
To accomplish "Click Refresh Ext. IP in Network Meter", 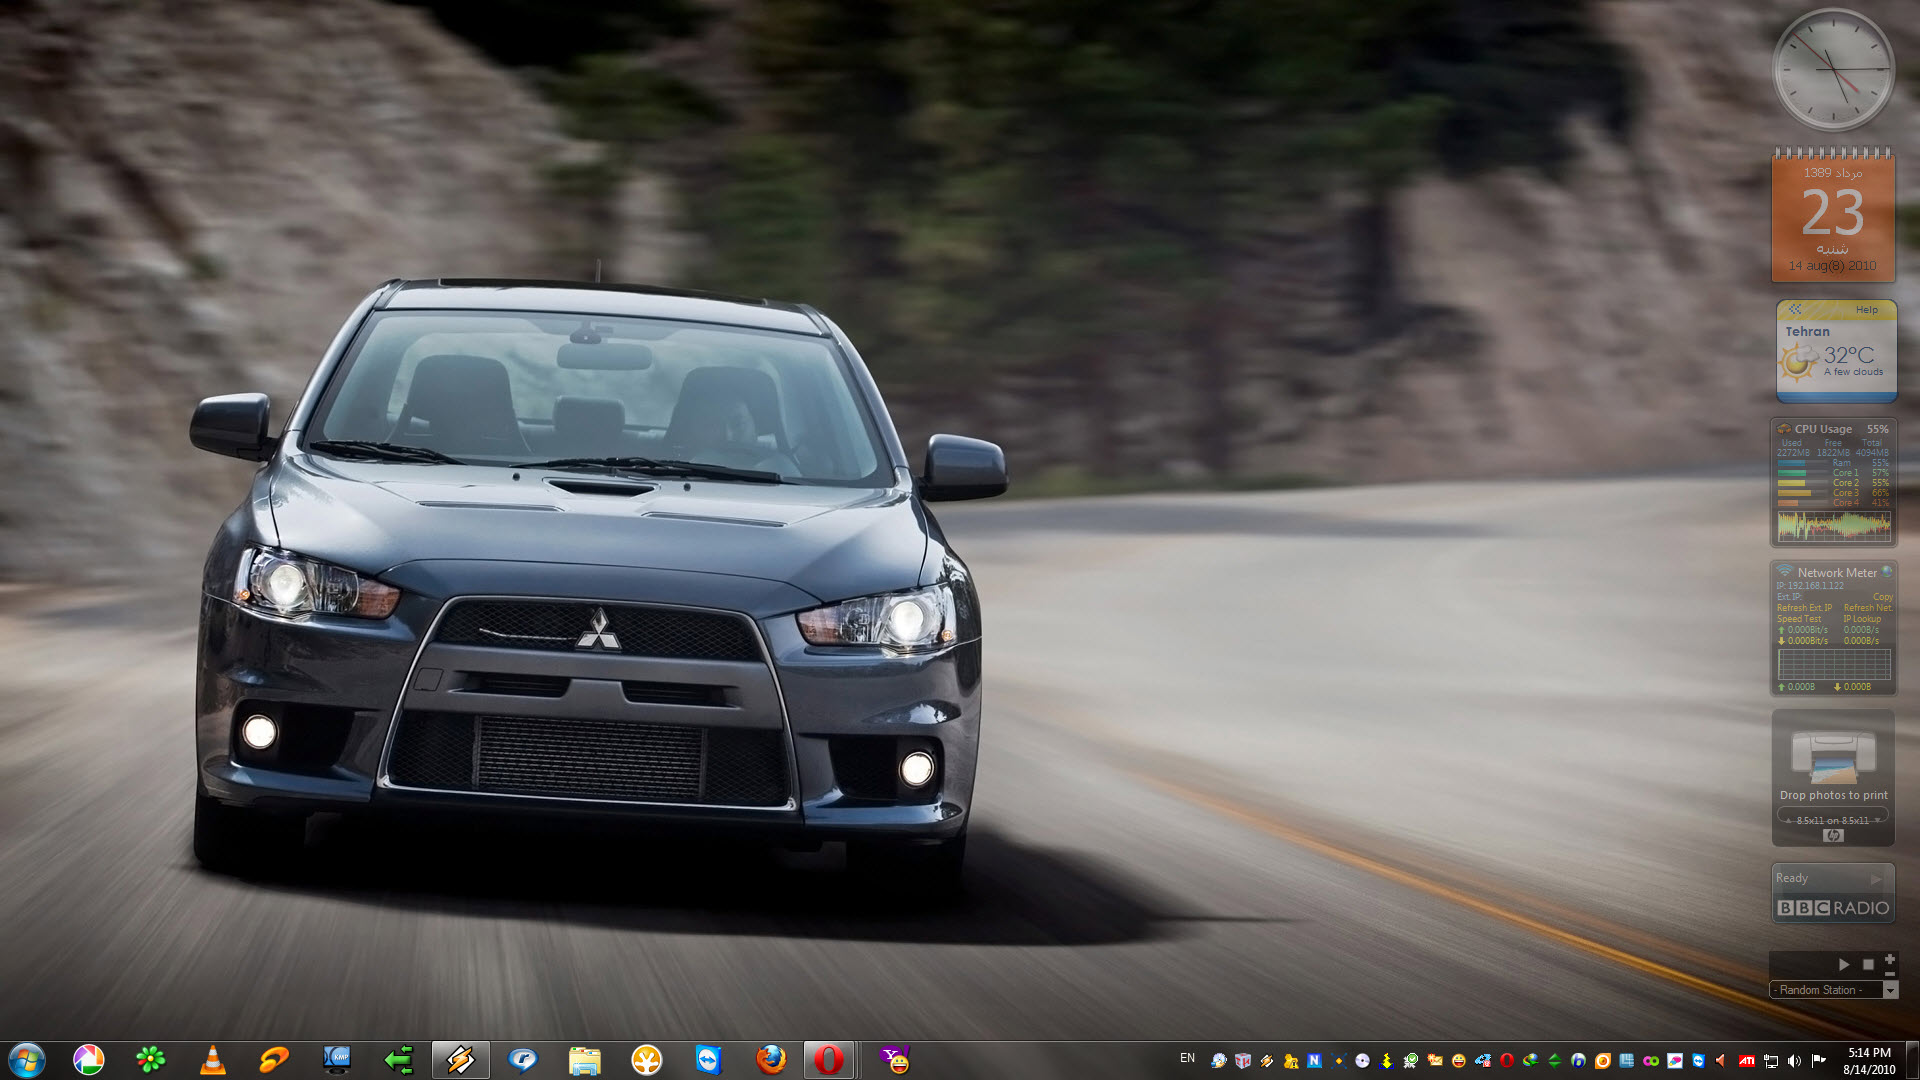I will pyautogui.click(x=1805, y=608).
